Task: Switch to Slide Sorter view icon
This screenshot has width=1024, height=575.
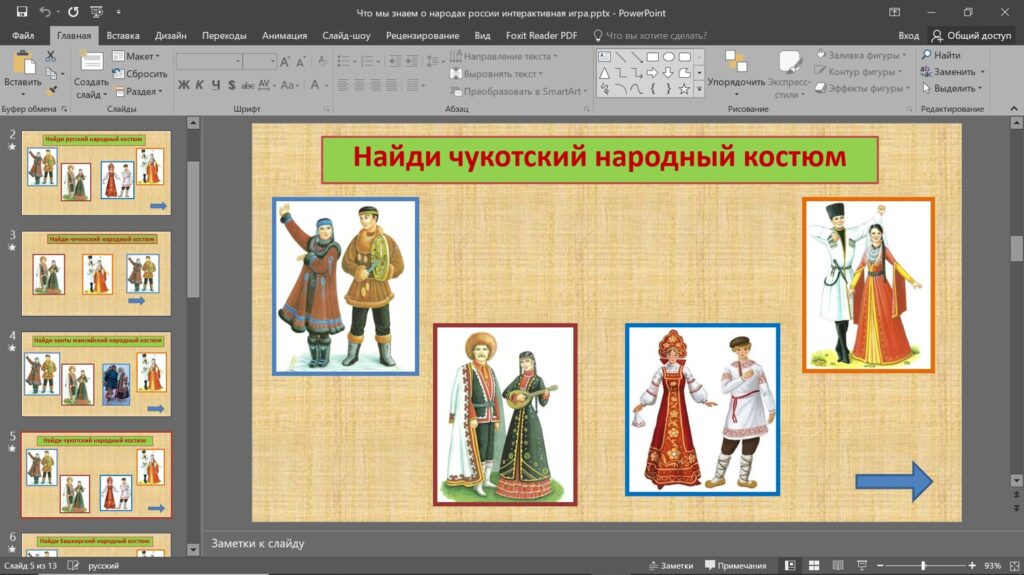Action: [813, 566]
